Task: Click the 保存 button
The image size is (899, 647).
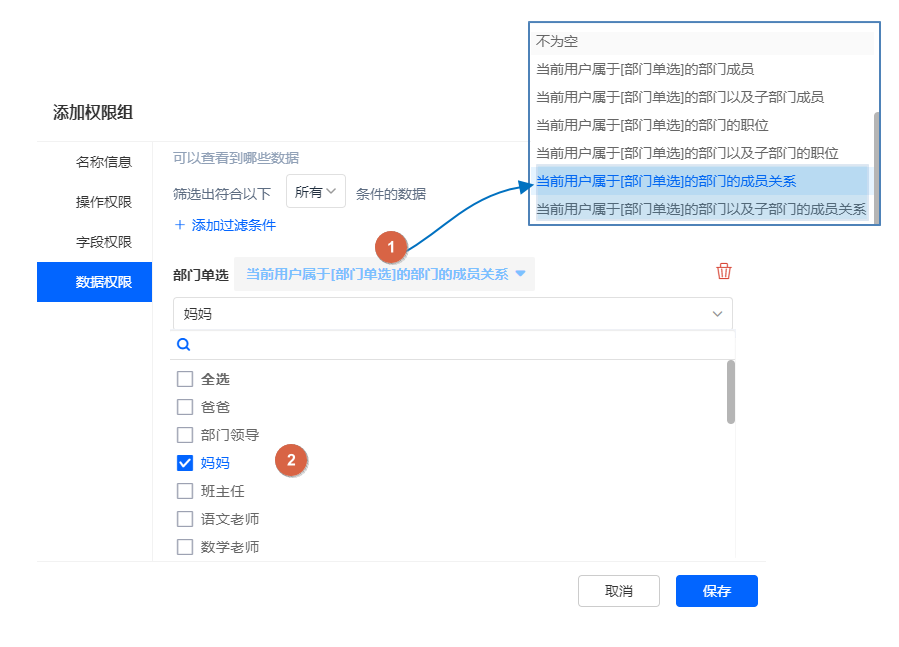Action: (x=716, y=591)
